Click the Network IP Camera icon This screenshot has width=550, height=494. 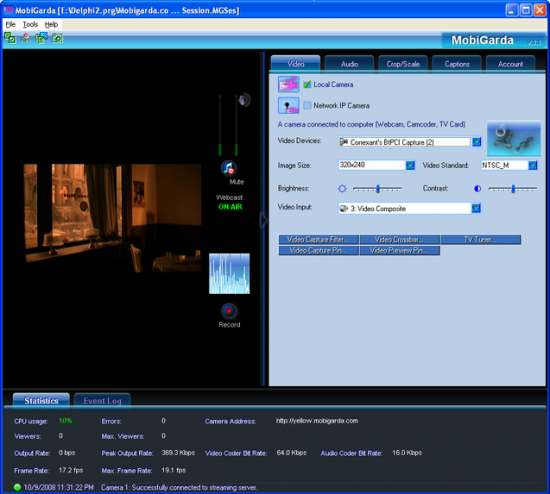point(289,105)
